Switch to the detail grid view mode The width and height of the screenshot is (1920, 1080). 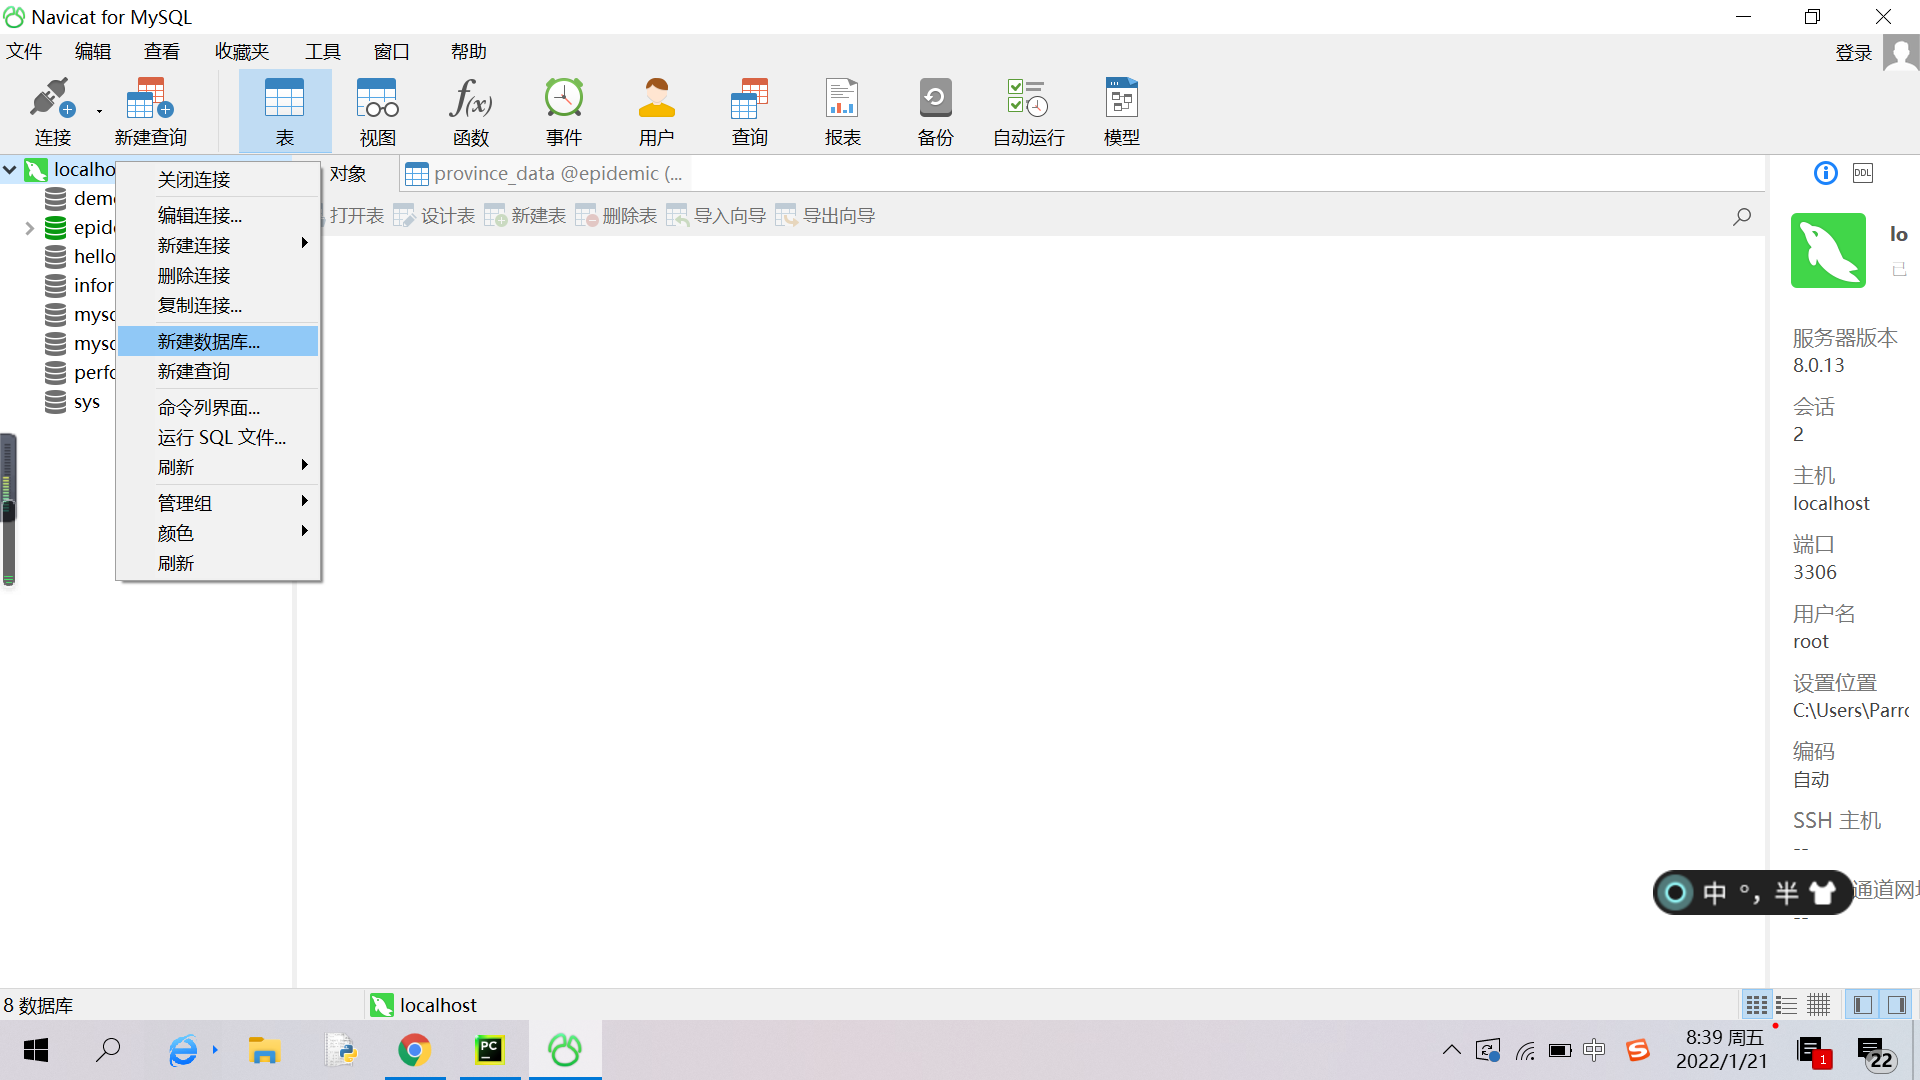coord(1818,1004)
